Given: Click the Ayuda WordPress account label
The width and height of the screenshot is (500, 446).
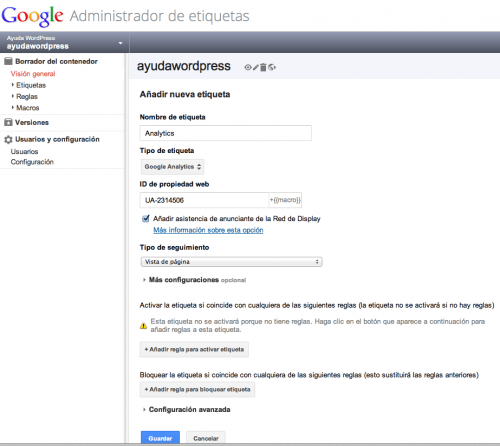Looking at the screenshot, I should pyautogui.click(x=31, y=38).
